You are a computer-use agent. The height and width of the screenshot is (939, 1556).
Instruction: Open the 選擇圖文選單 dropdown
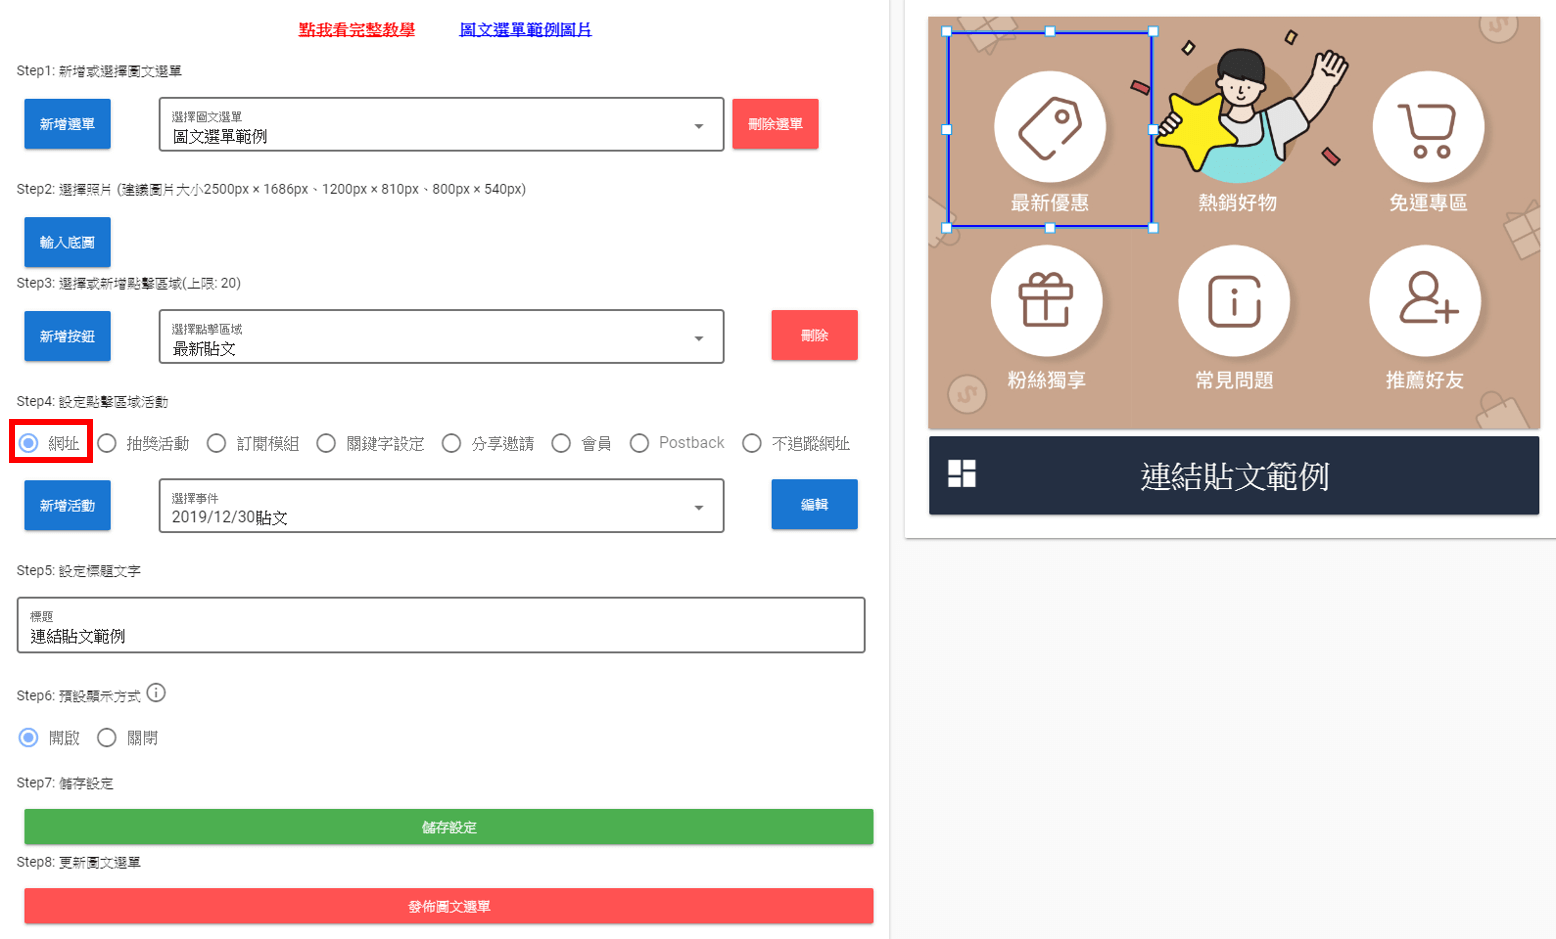(441, 125)
